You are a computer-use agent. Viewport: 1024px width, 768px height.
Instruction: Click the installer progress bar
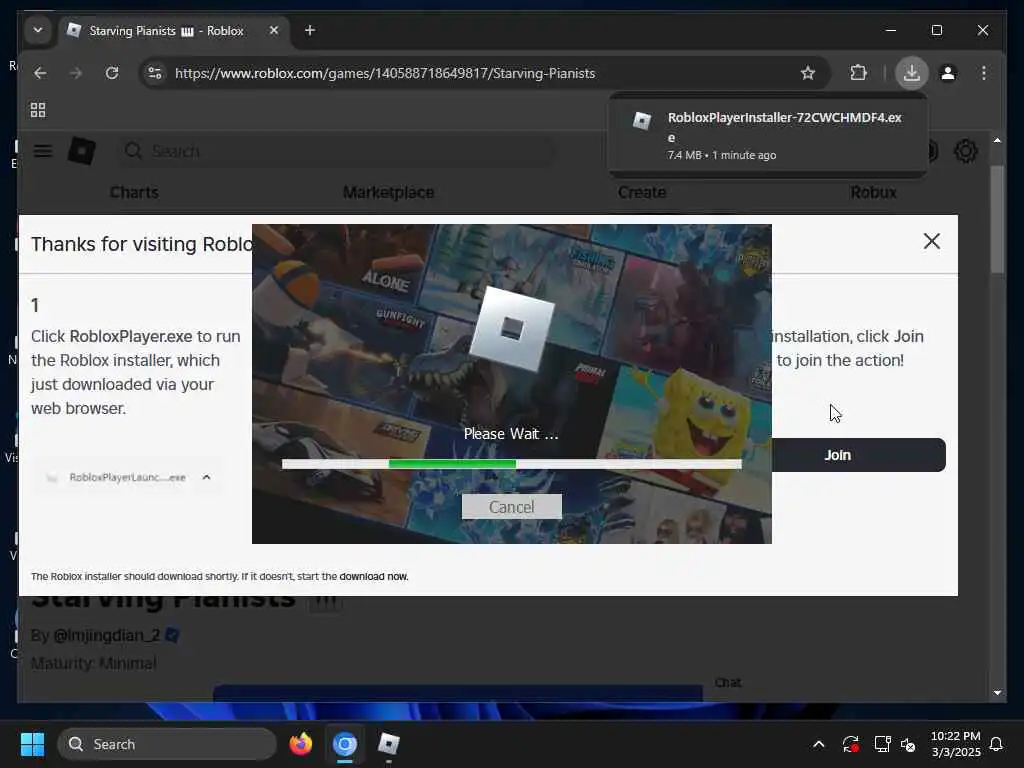tap(512, 464)
